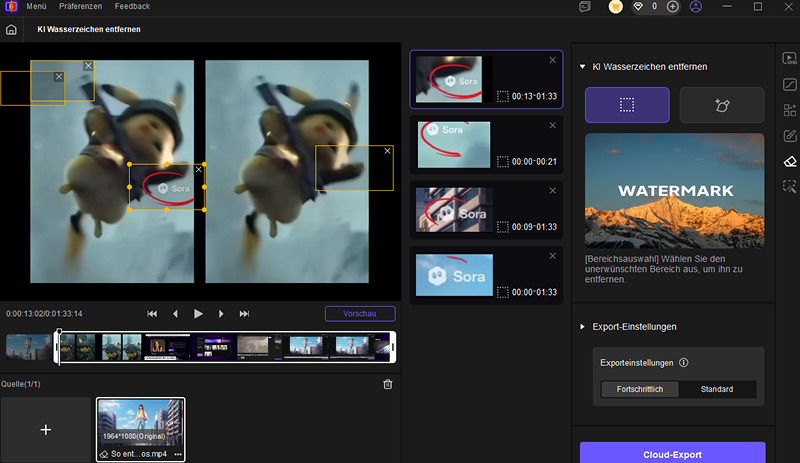Click the Exporteinstellungen info icon

coord(683,363)
